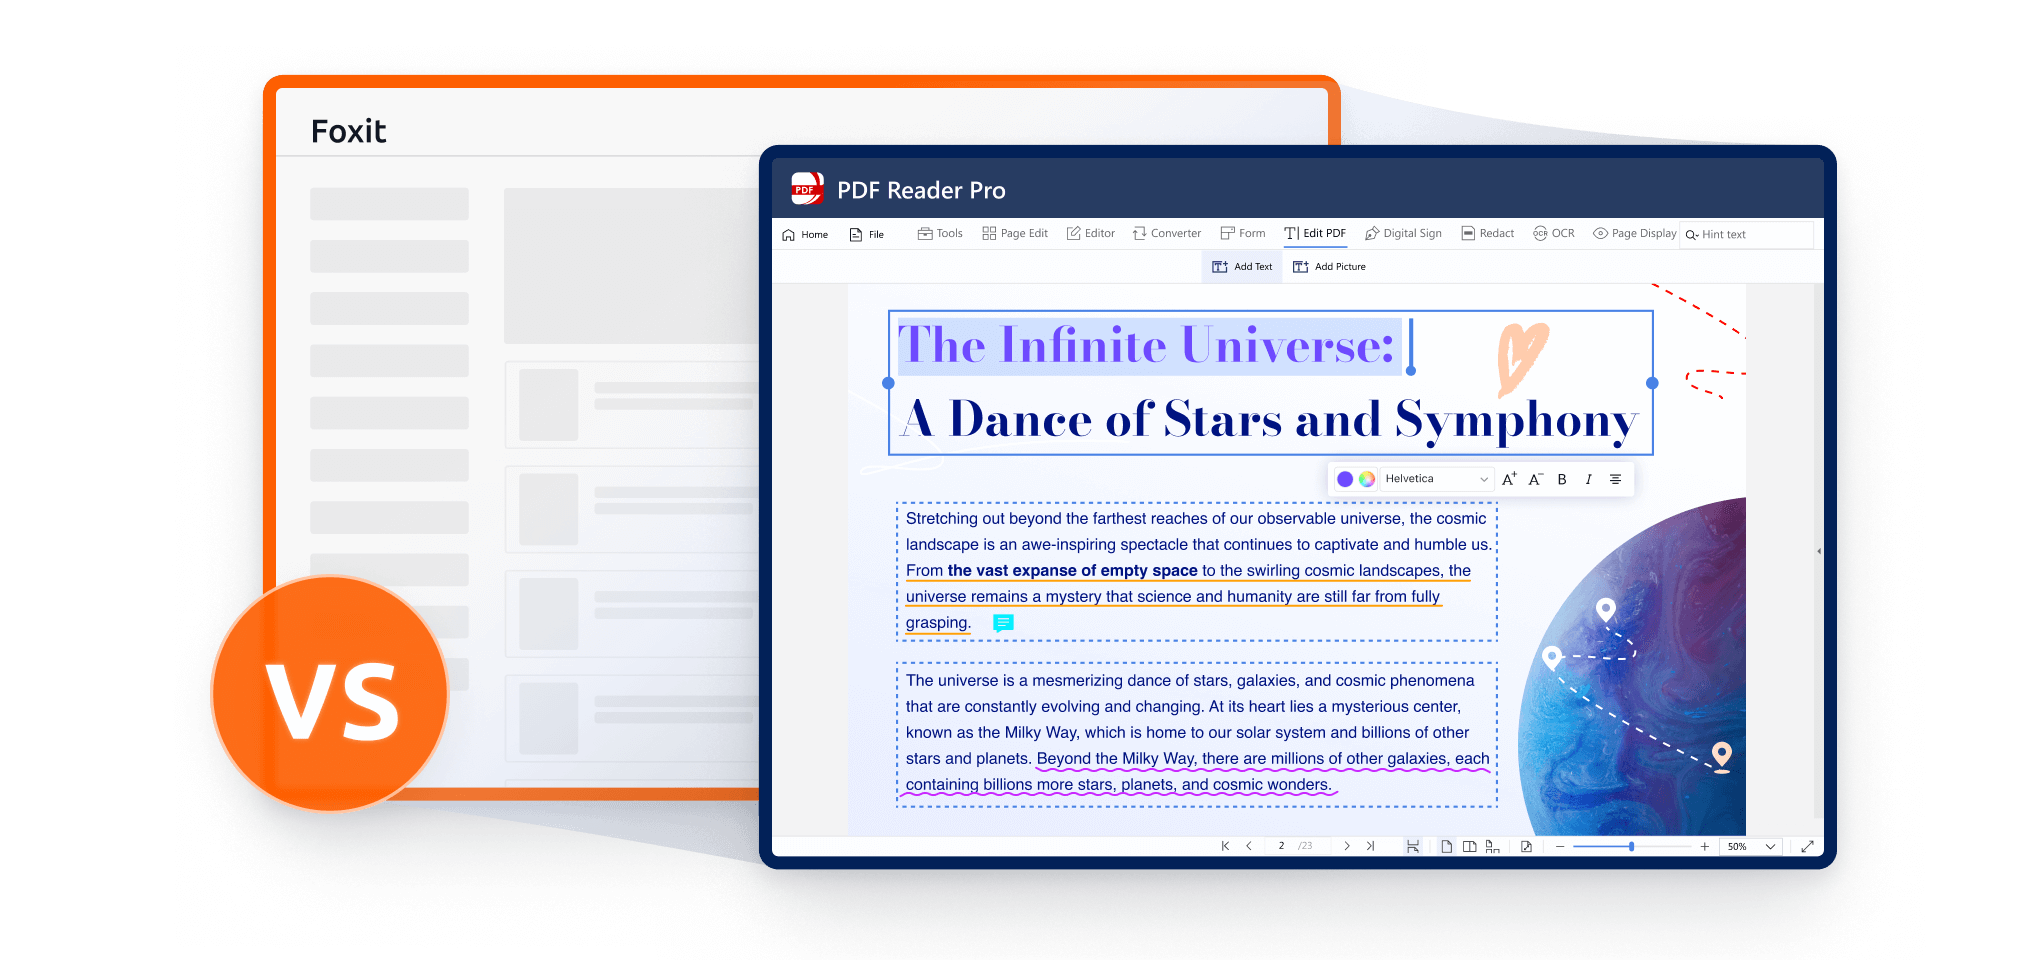Go to the previous page
The height and width of the screenshot is (960, 2024).
click(x=1249, y=846)
